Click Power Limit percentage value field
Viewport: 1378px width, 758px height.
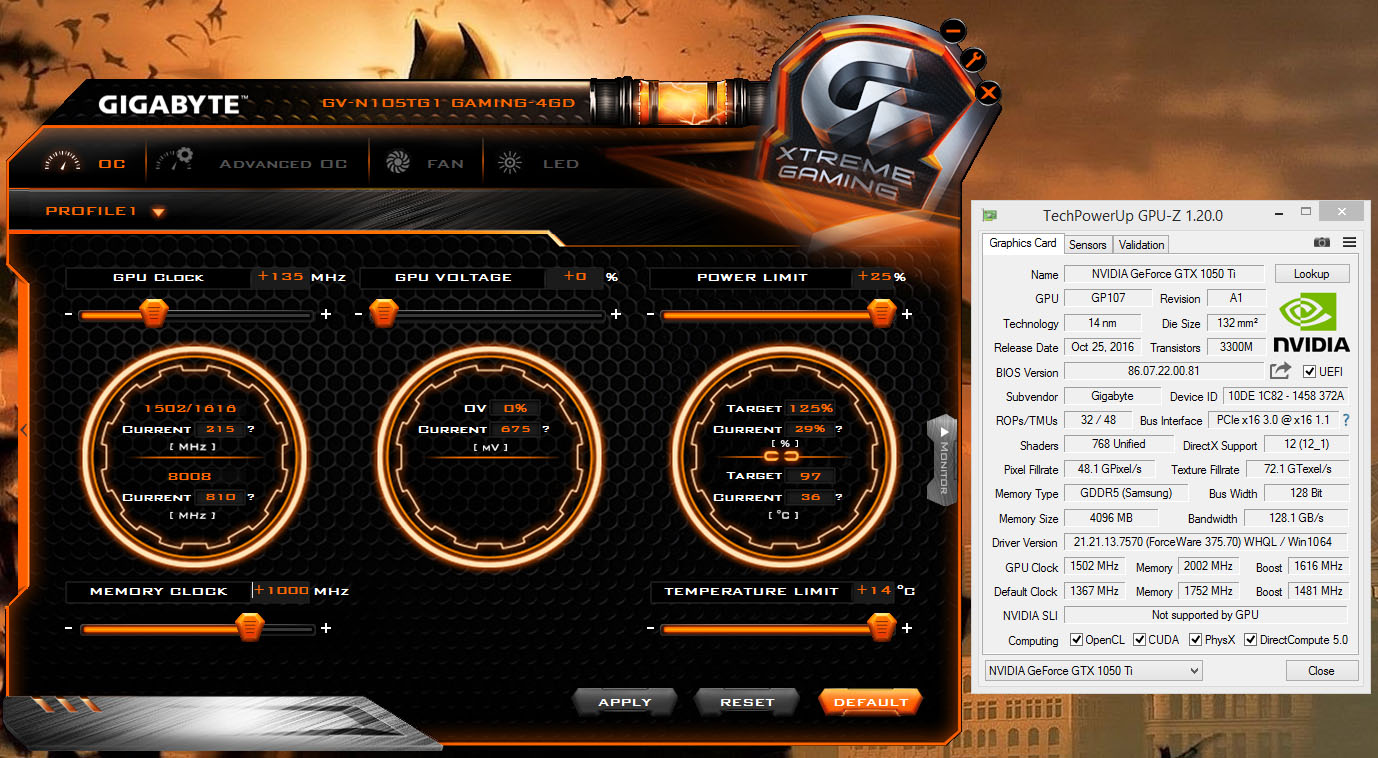click(x=872, y=277)
